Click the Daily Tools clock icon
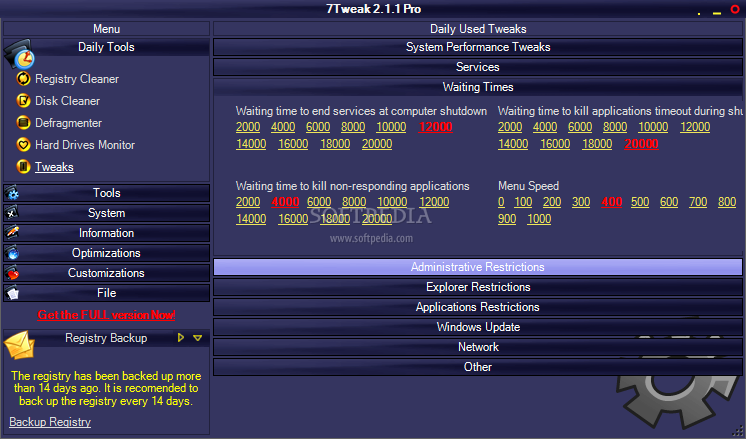Screen dimensions: 746x439 (20, 54)
